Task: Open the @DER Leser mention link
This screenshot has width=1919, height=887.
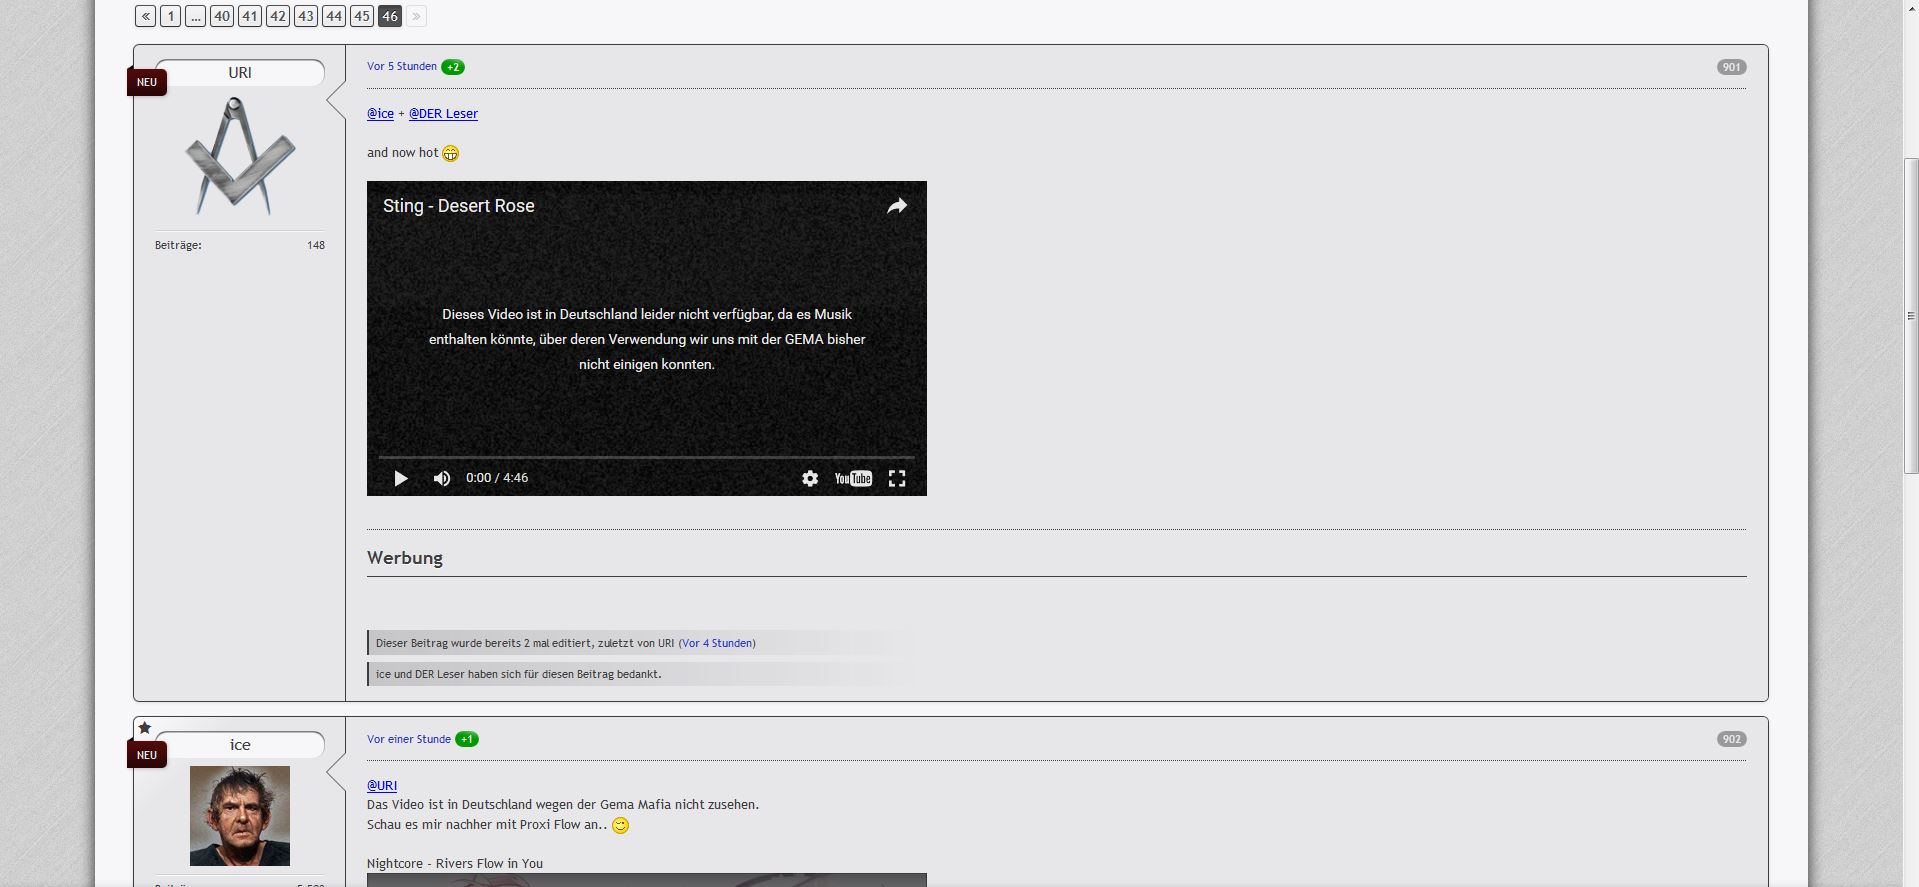Action: [x=443, y=114]
